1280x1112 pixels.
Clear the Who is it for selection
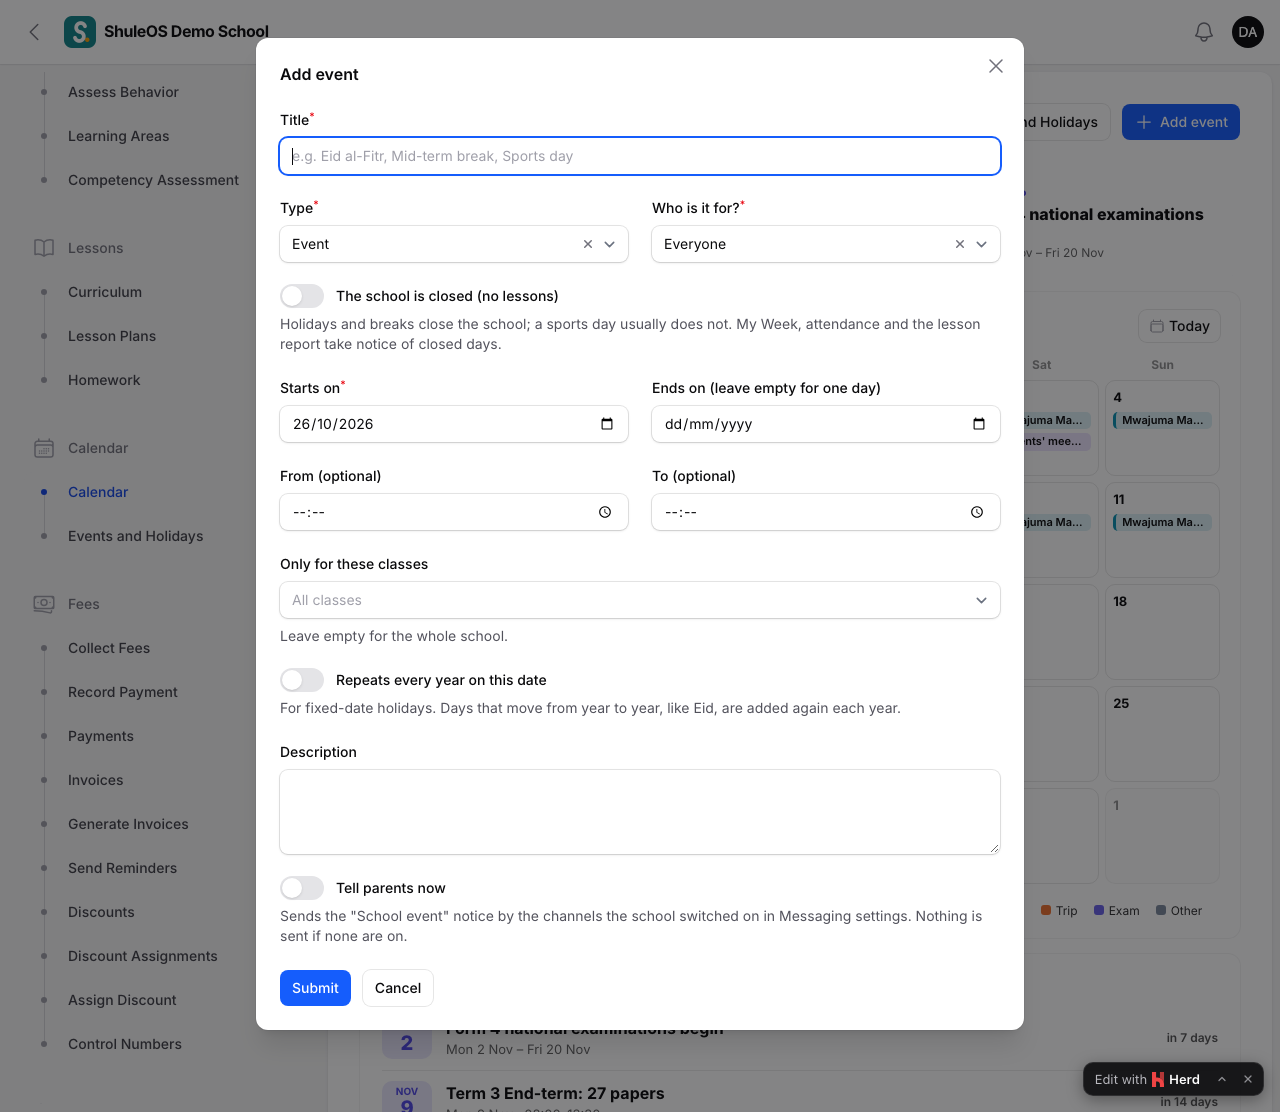[x=960, y=244]
